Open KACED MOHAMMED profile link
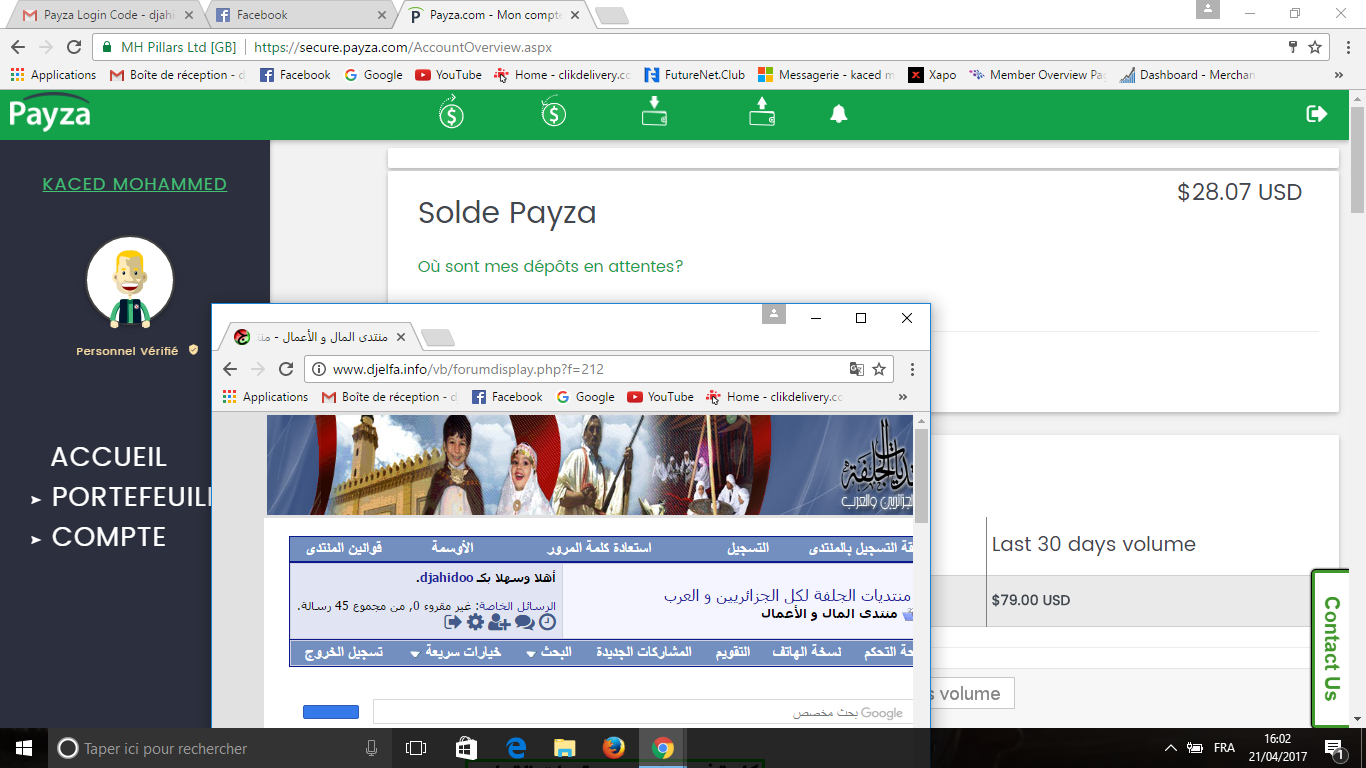Screen dimensions: 1366x768 pyautogui.click(x=135, y=184)
